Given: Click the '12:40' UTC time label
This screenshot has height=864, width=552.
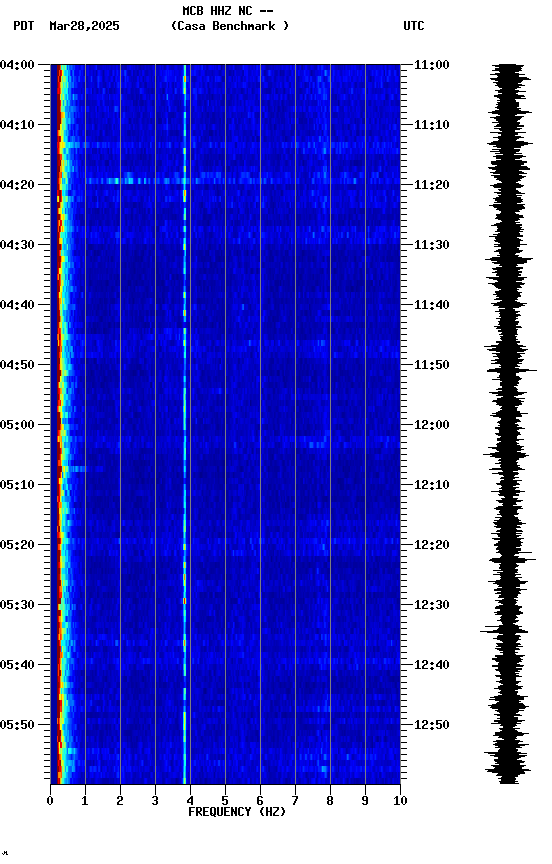Looking at the screenshot, I should [x=432, y=665].
